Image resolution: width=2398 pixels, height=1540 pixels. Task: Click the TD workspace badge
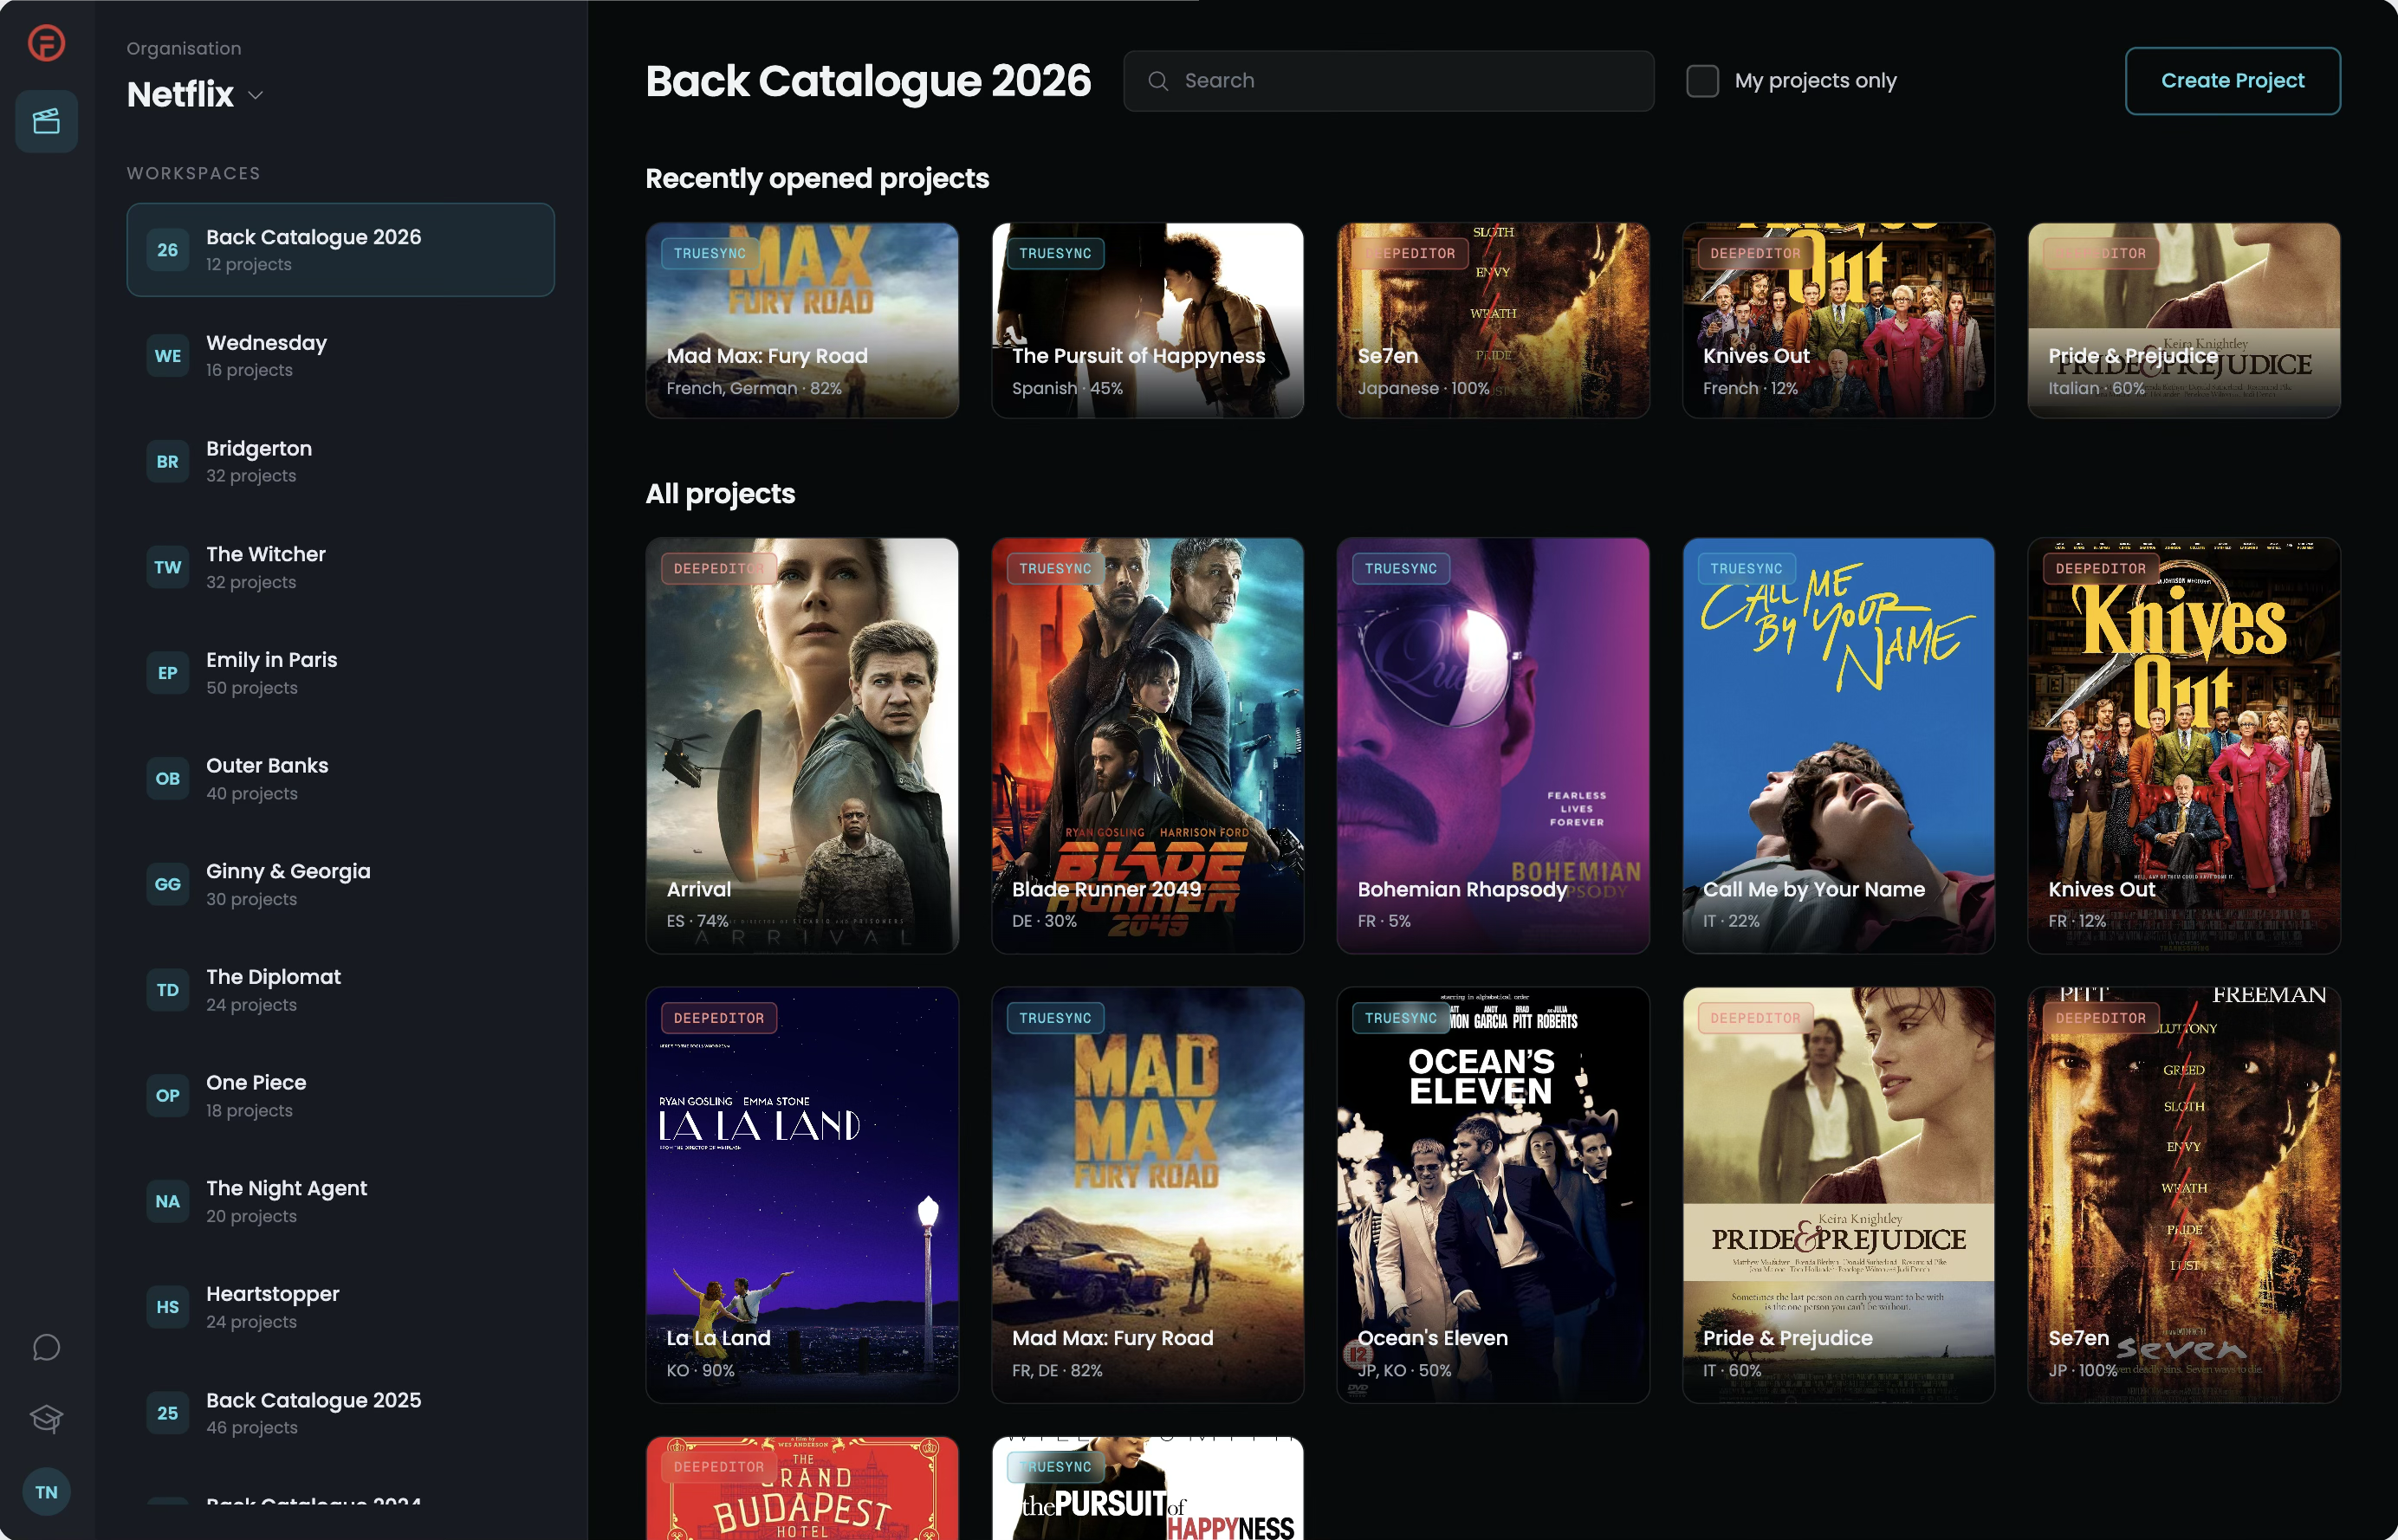(168, 990)
